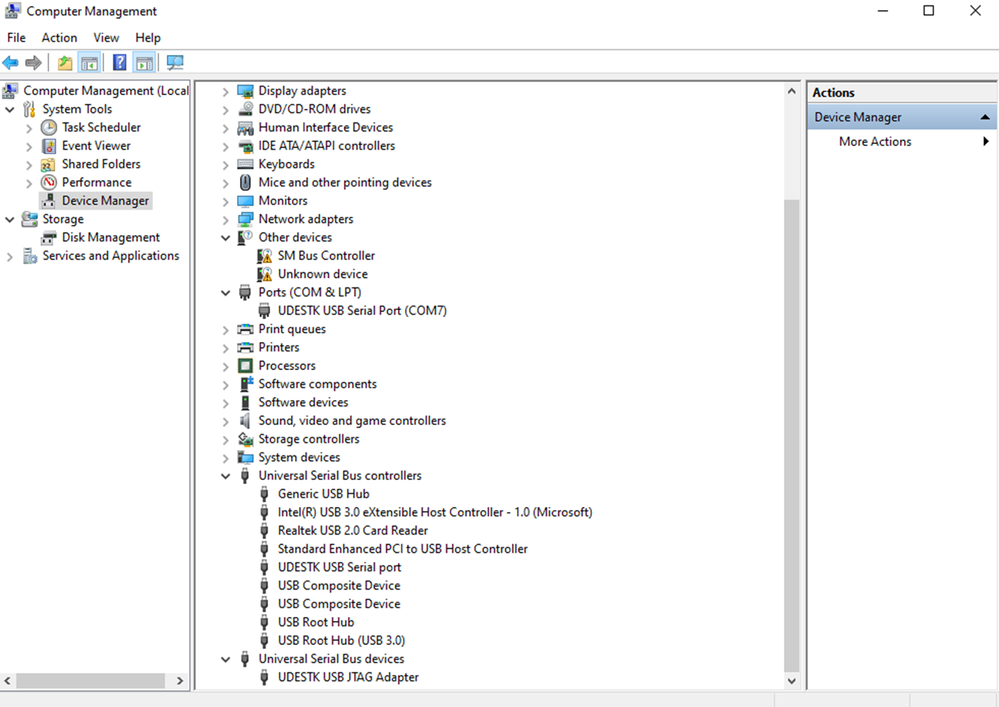Expand the Monitors category
This screenshot has height=707, width=999.
[226, 201]
